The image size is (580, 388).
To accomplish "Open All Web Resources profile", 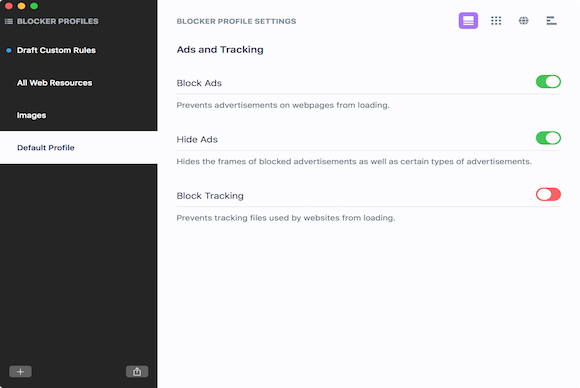I will [54, 83].
